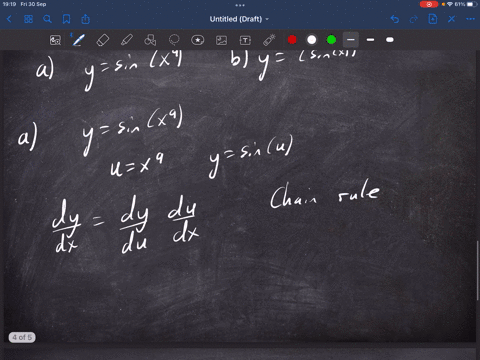Open the three-dot more options menu
This screenshot has height=360, width=480.
tap(470, 19)
